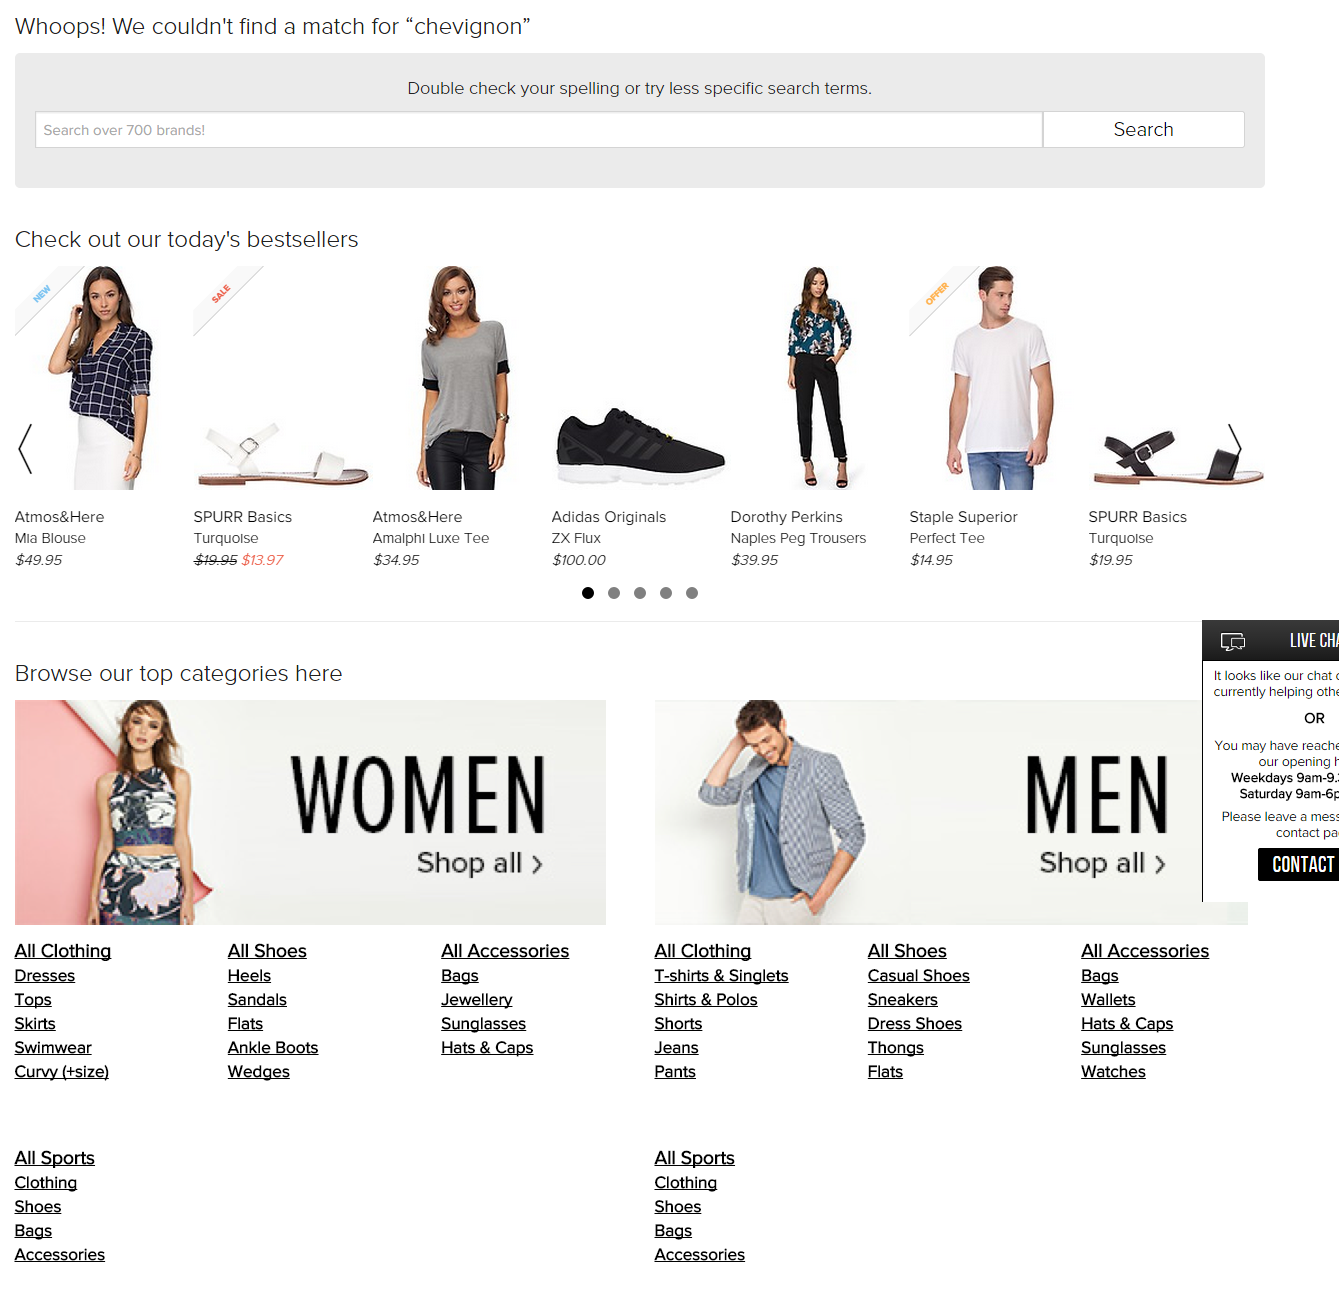Open the Tops category

33,1000
